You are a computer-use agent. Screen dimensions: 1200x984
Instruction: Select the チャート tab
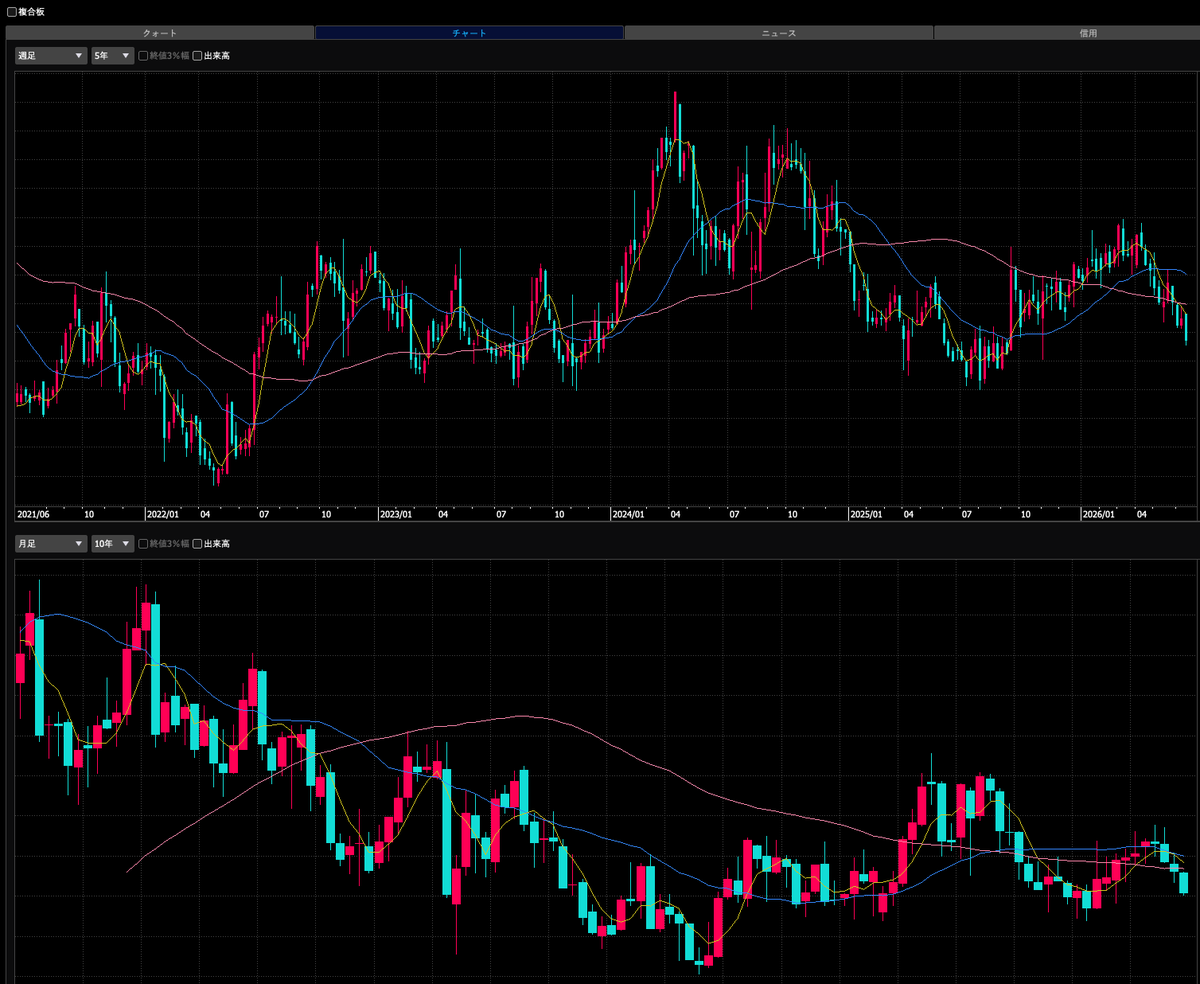pos(469,33)
